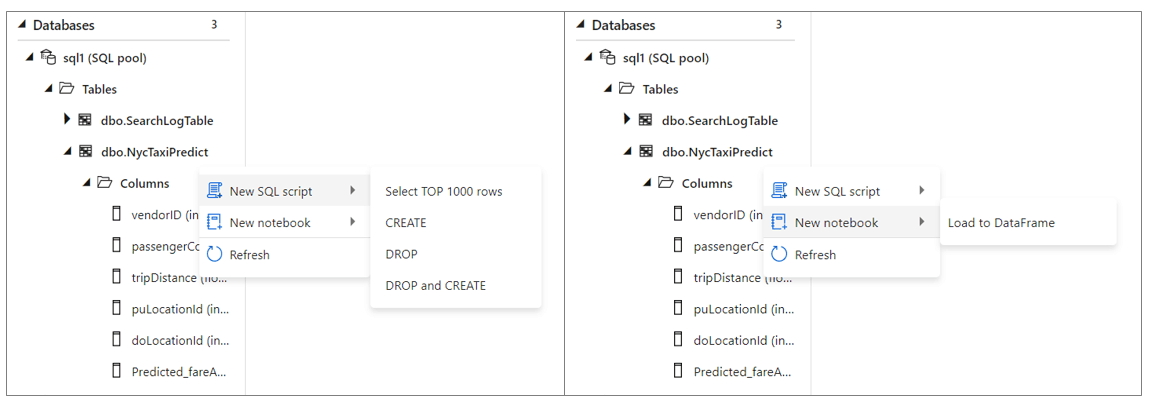Viewport: 1156px width, 402px height.
Task: Click the New notebook icon in right context menu
Action: [x=779, y=222]
